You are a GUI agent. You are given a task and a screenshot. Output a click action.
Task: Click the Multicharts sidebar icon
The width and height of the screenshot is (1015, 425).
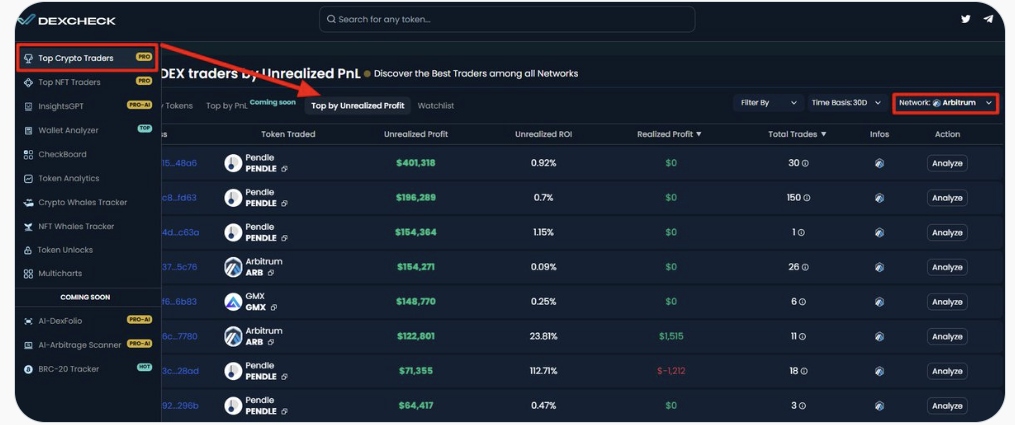coord(28,274)
